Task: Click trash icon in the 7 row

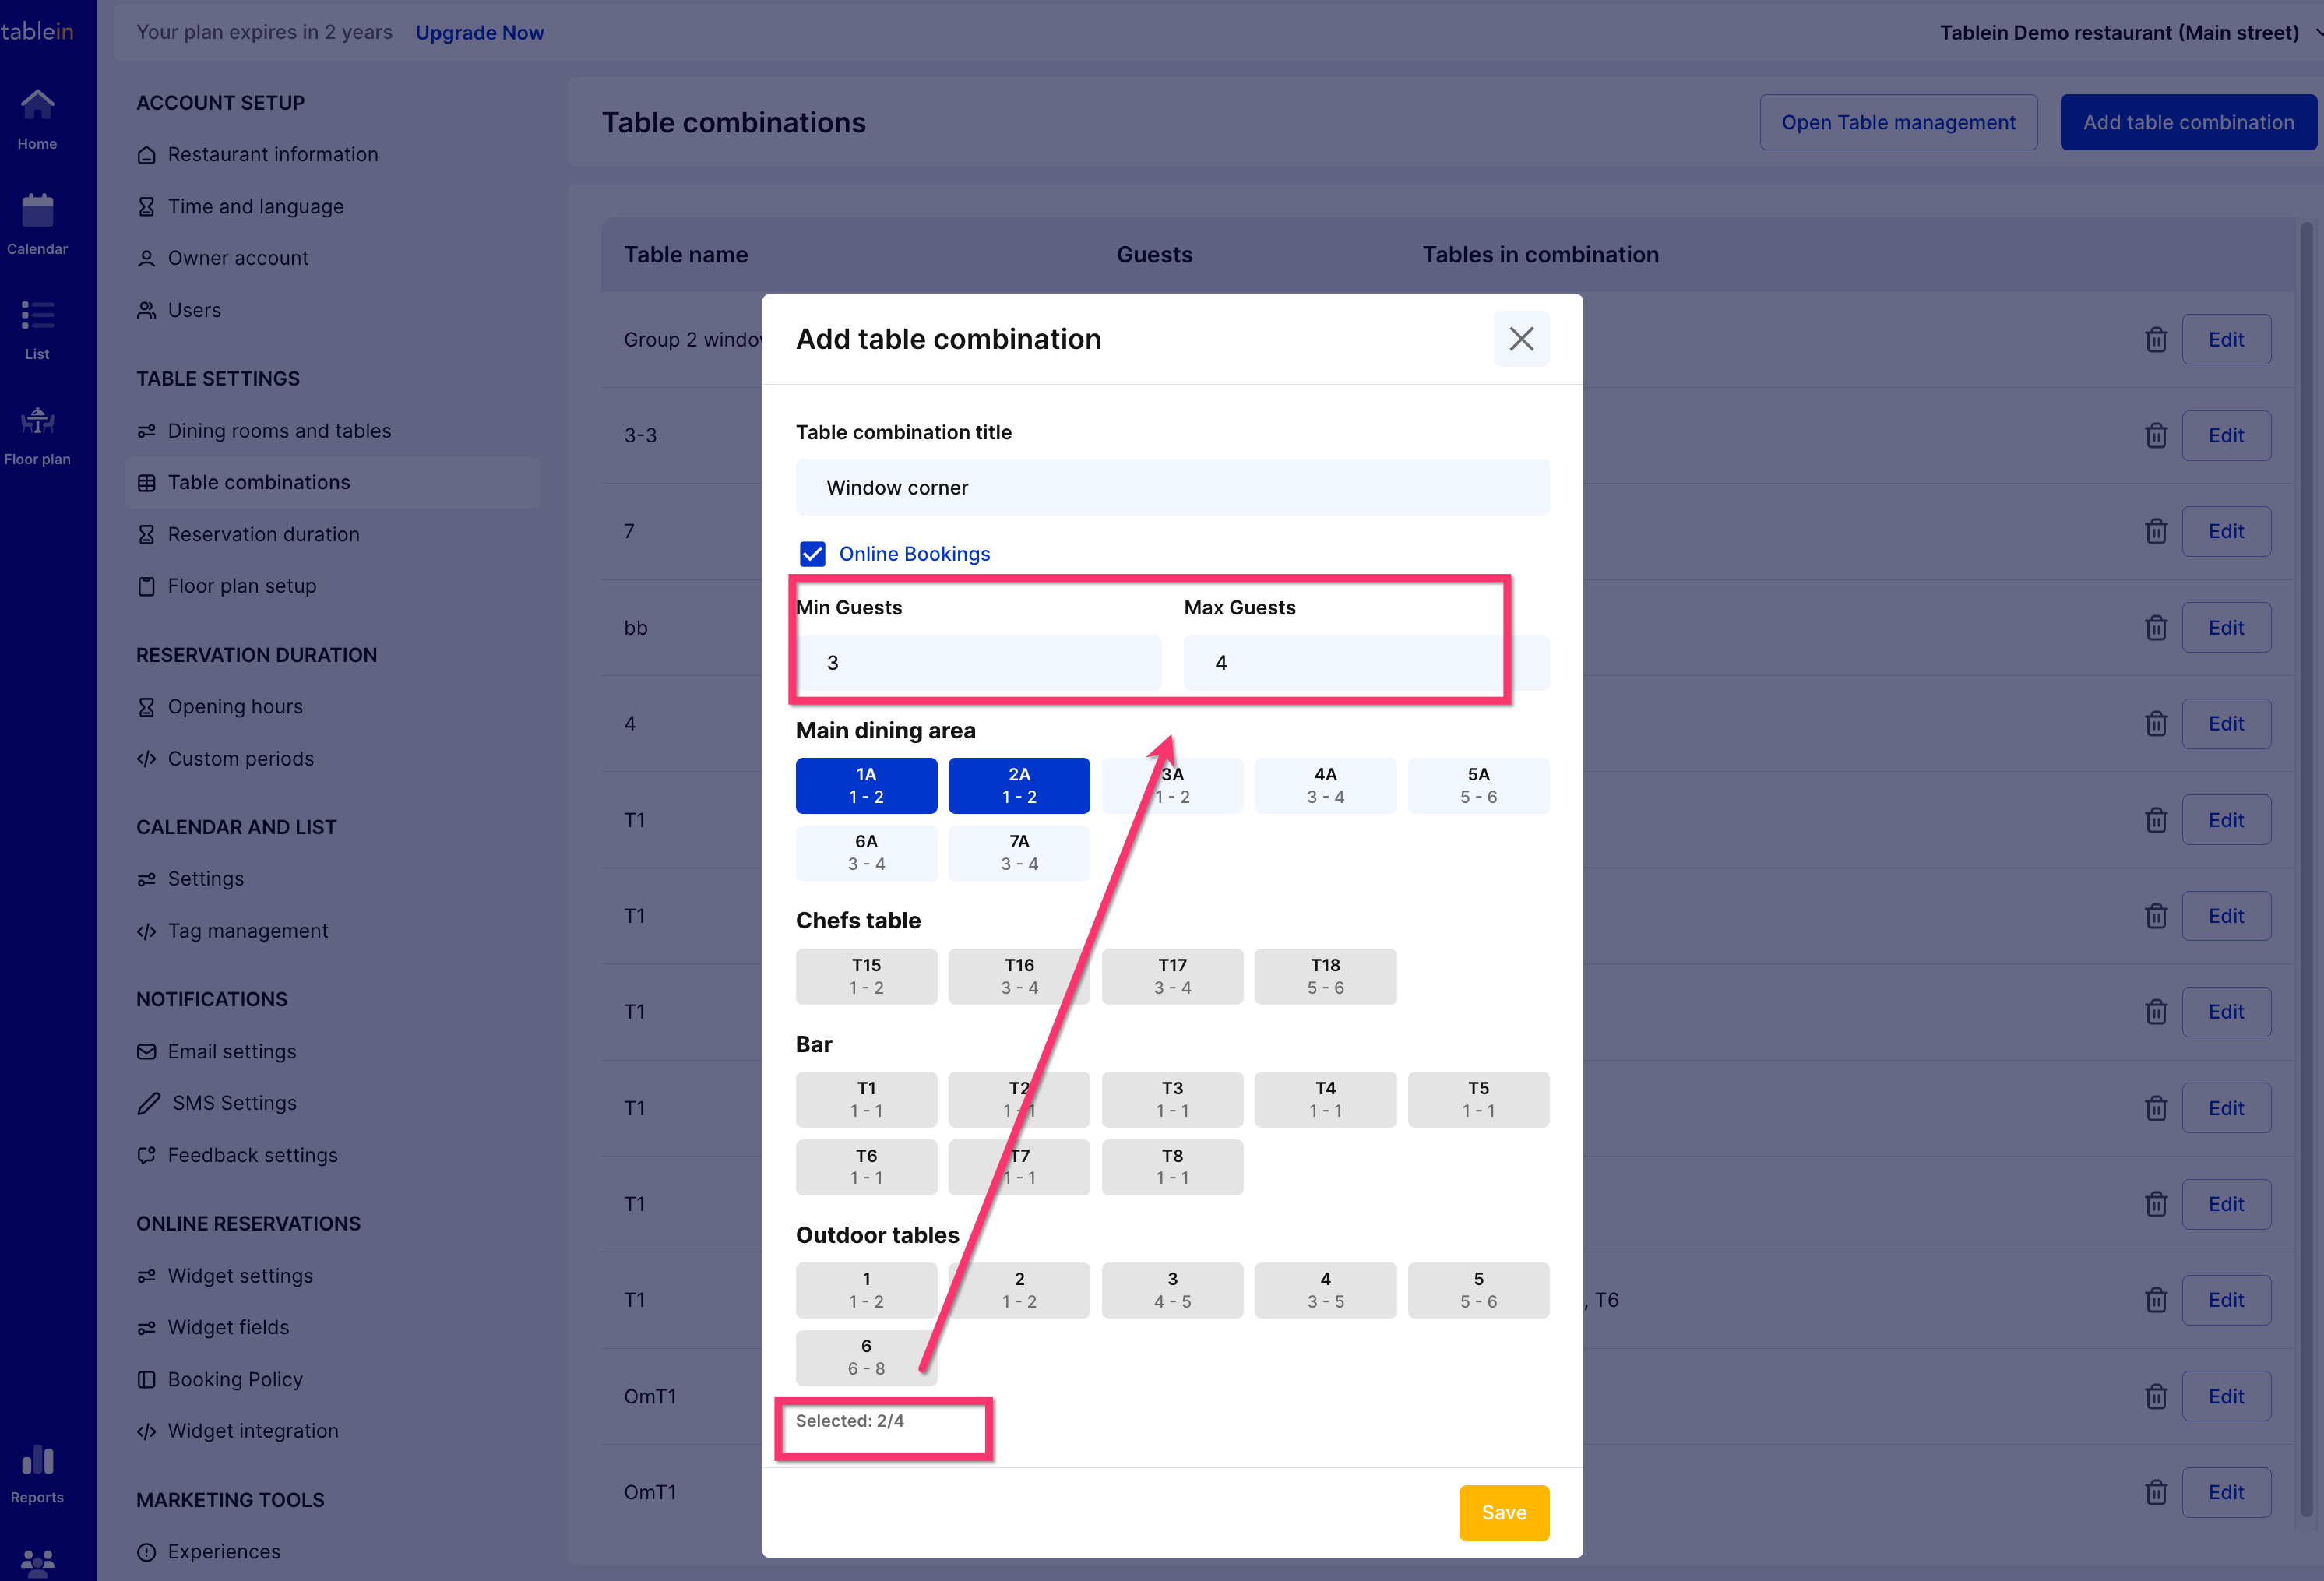Action: coord(2156,531)
